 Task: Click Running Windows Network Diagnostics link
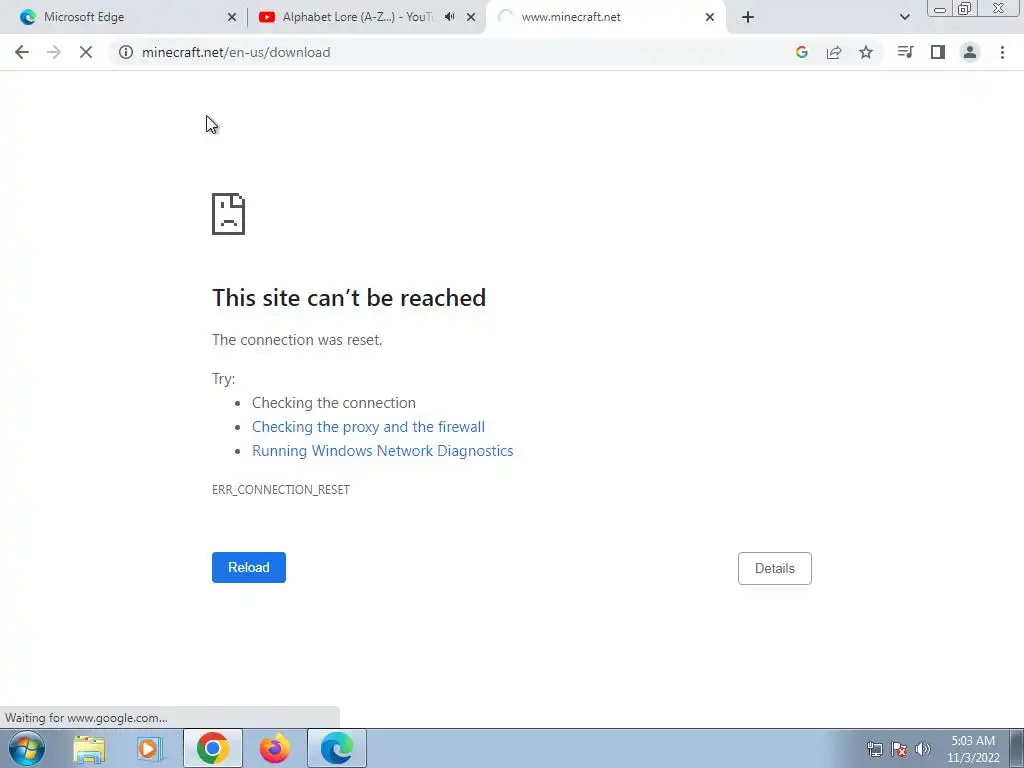pos(383,451)
